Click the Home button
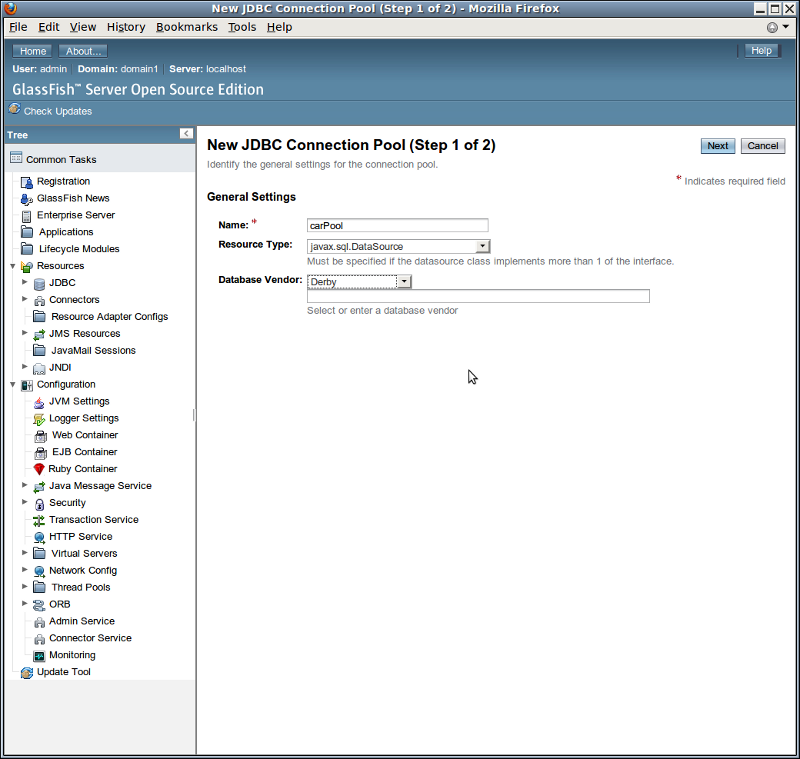 33,51
